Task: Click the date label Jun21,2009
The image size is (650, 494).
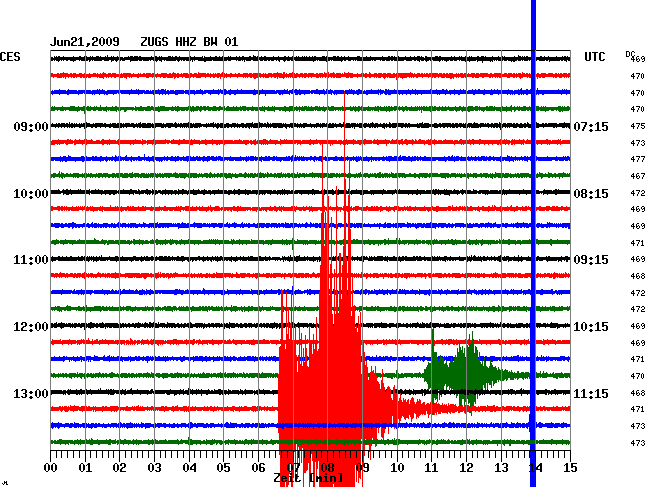Action: (x=85, y=42)
